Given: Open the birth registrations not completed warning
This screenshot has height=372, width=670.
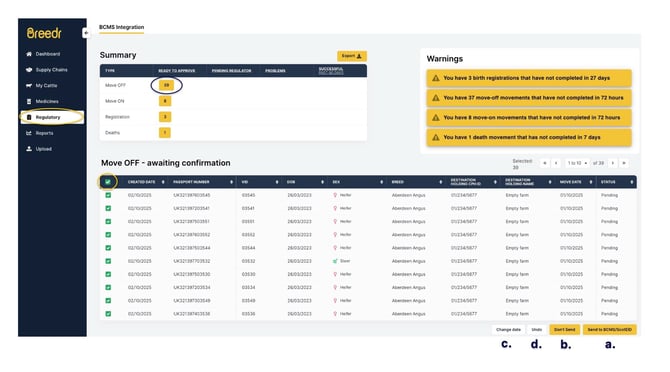Looking at the screenshot, I should [x=529, y=78].
